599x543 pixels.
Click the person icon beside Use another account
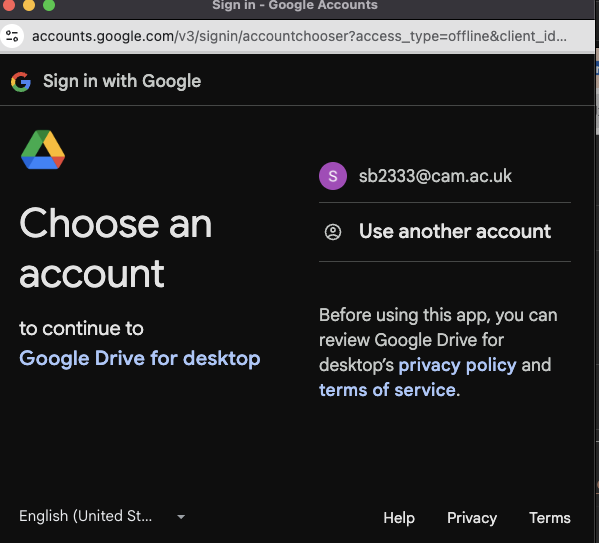pyautogui.click(x=333, y=232)
